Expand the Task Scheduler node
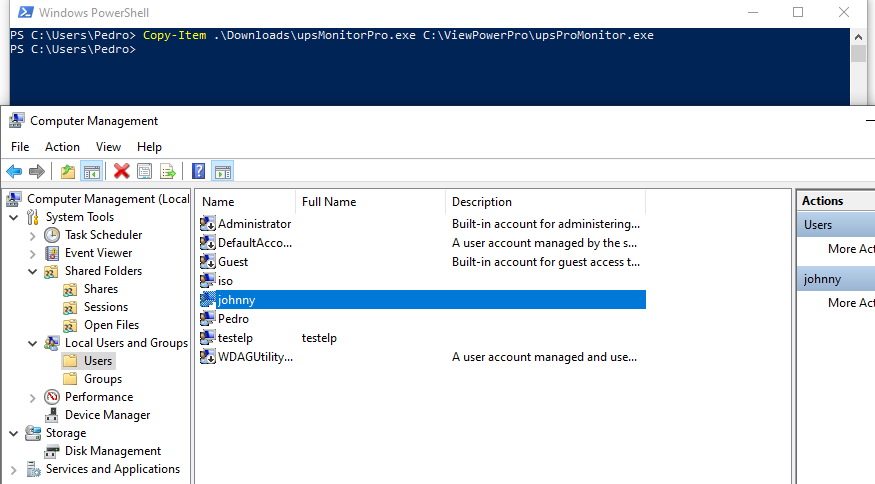 32,236
